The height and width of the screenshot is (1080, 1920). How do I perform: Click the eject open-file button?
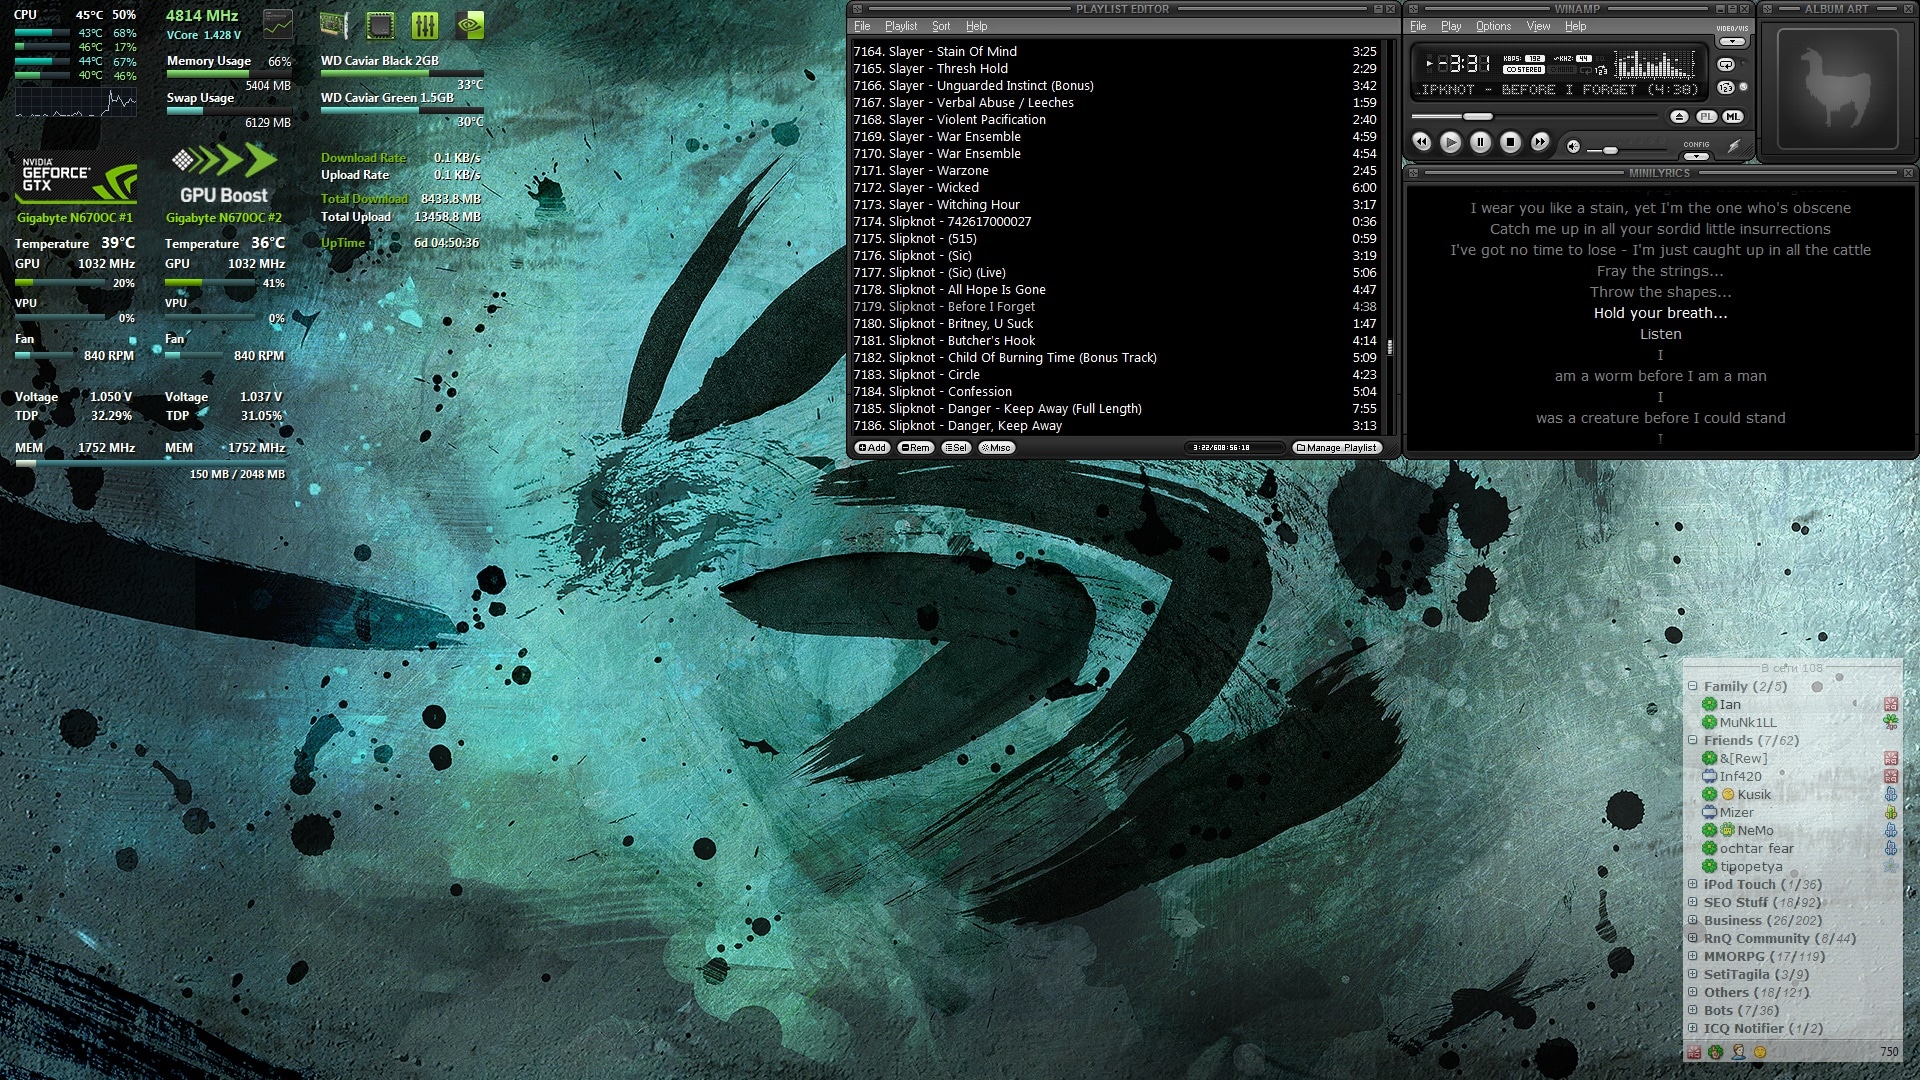tap(1679, 117)
